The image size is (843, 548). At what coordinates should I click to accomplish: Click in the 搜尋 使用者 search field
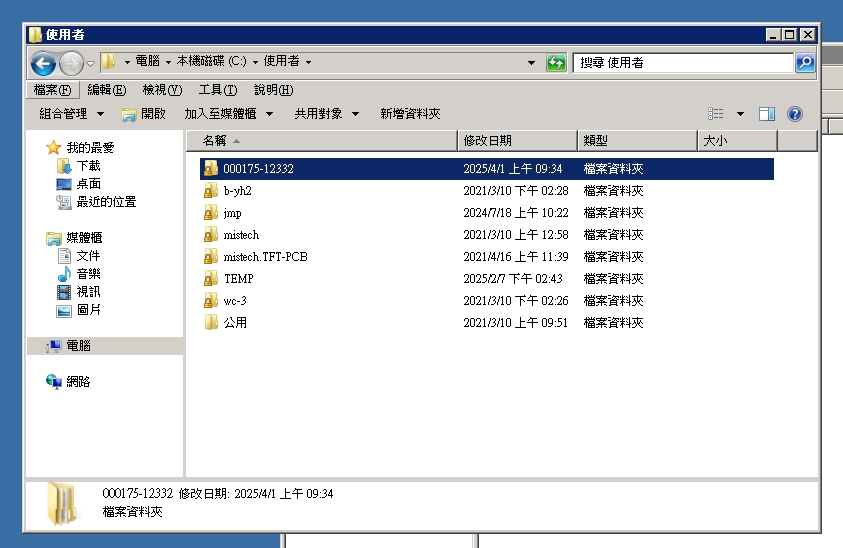point(684,63)
